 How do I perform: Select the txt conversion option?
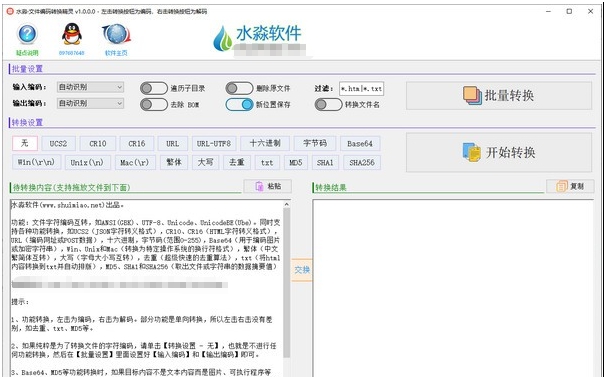(x=267, y=162)
